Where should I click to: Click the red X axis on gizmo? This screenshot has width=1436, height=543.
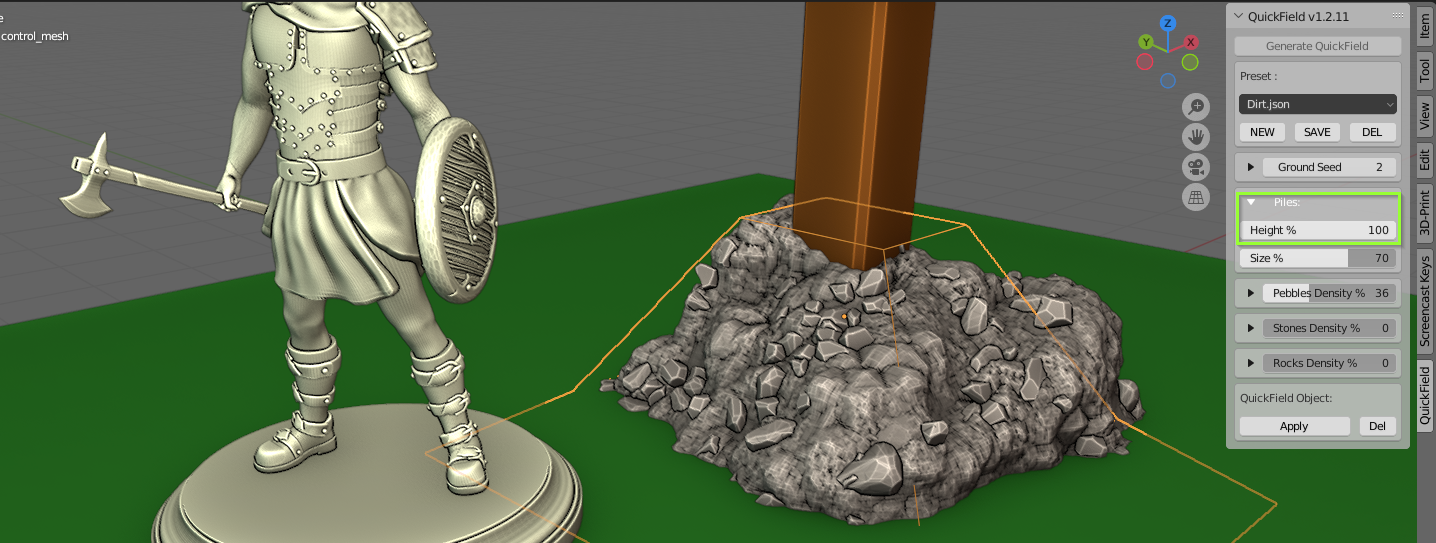point(1191,43)
